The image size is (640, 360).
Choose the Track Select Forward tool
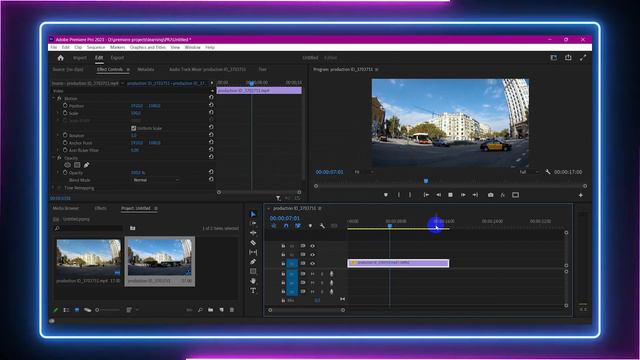pos(253,223)
